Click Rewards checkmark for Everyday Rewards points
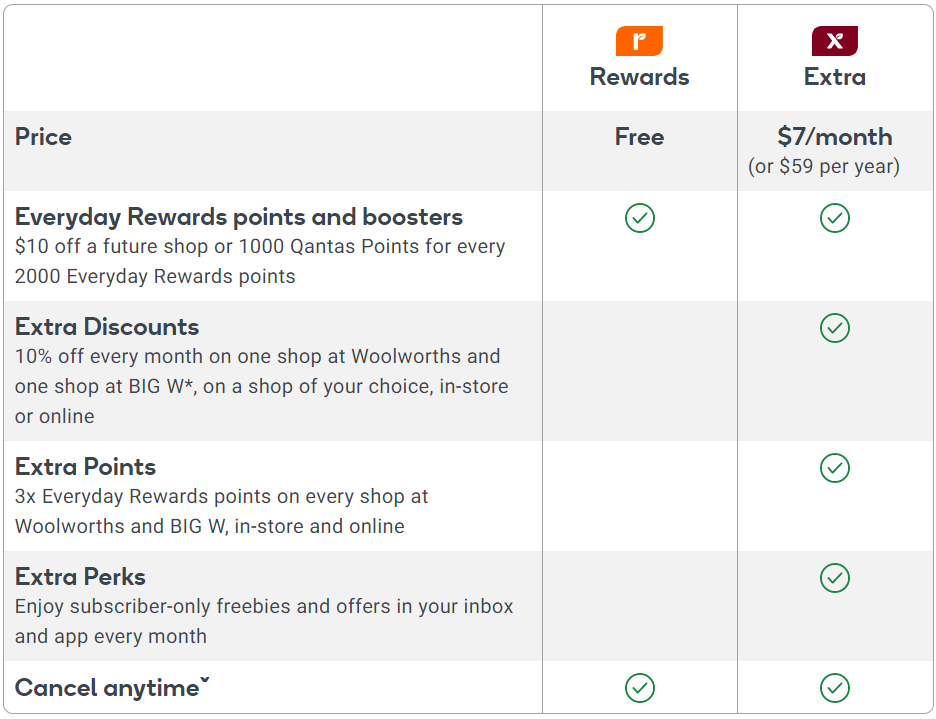This screenshot has width=936, height=719. click(639, 218)
